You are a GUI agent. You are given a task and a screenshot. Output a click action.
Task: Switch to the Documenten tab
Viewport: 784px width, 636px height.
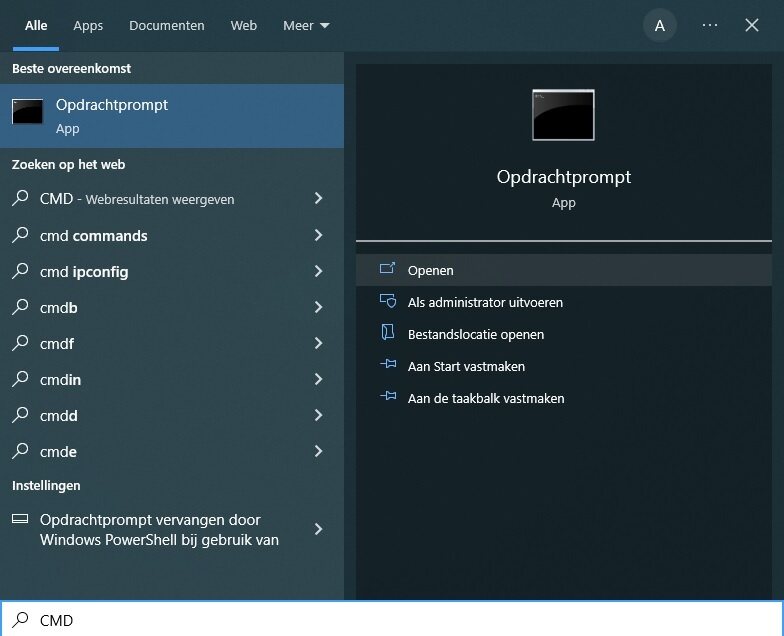click(x=166, y=26)
